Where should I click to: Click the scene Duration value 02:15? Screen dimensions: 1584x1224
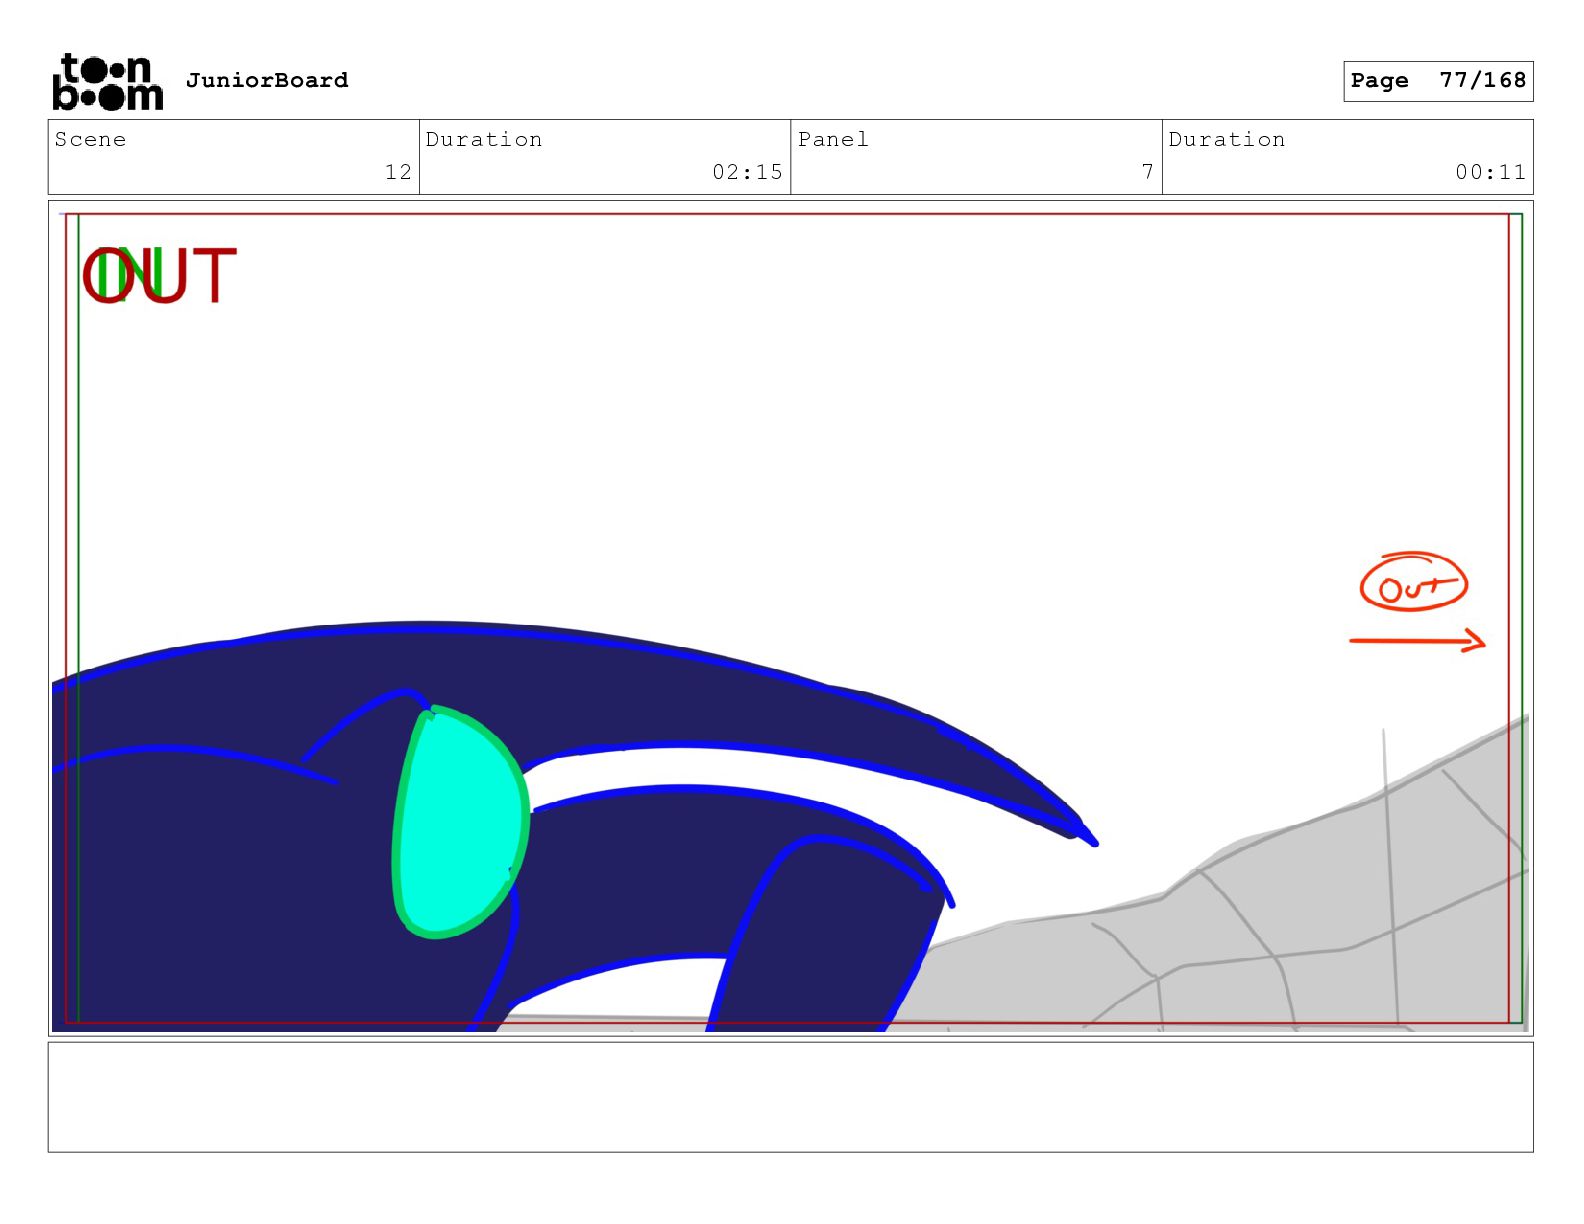tap(747, 172)
